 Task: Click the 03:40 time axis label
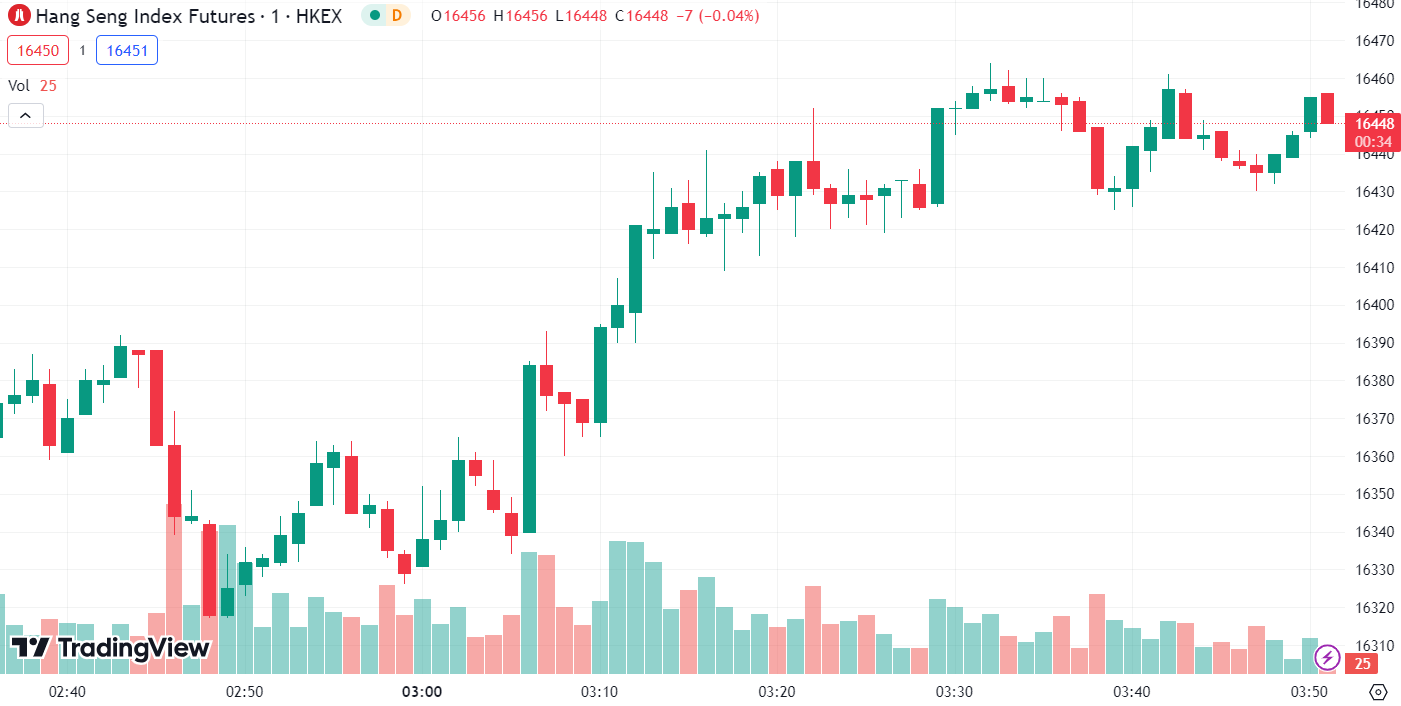(x=1132, y=692)
